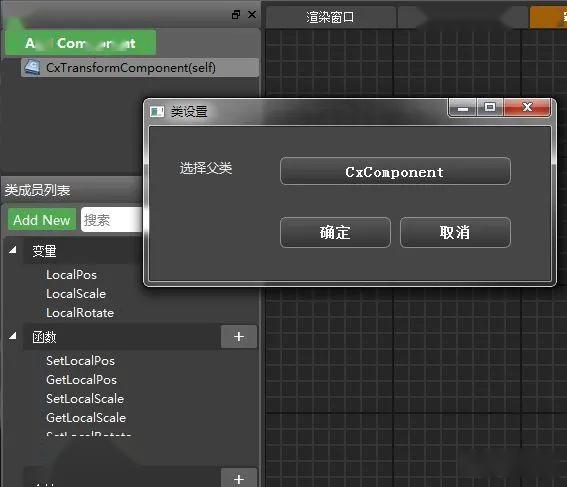Image resolution: width=567 pixels, height=487 pixels.
Task: Switch to the 渲染窗口 tab
Action: (330, 17)
